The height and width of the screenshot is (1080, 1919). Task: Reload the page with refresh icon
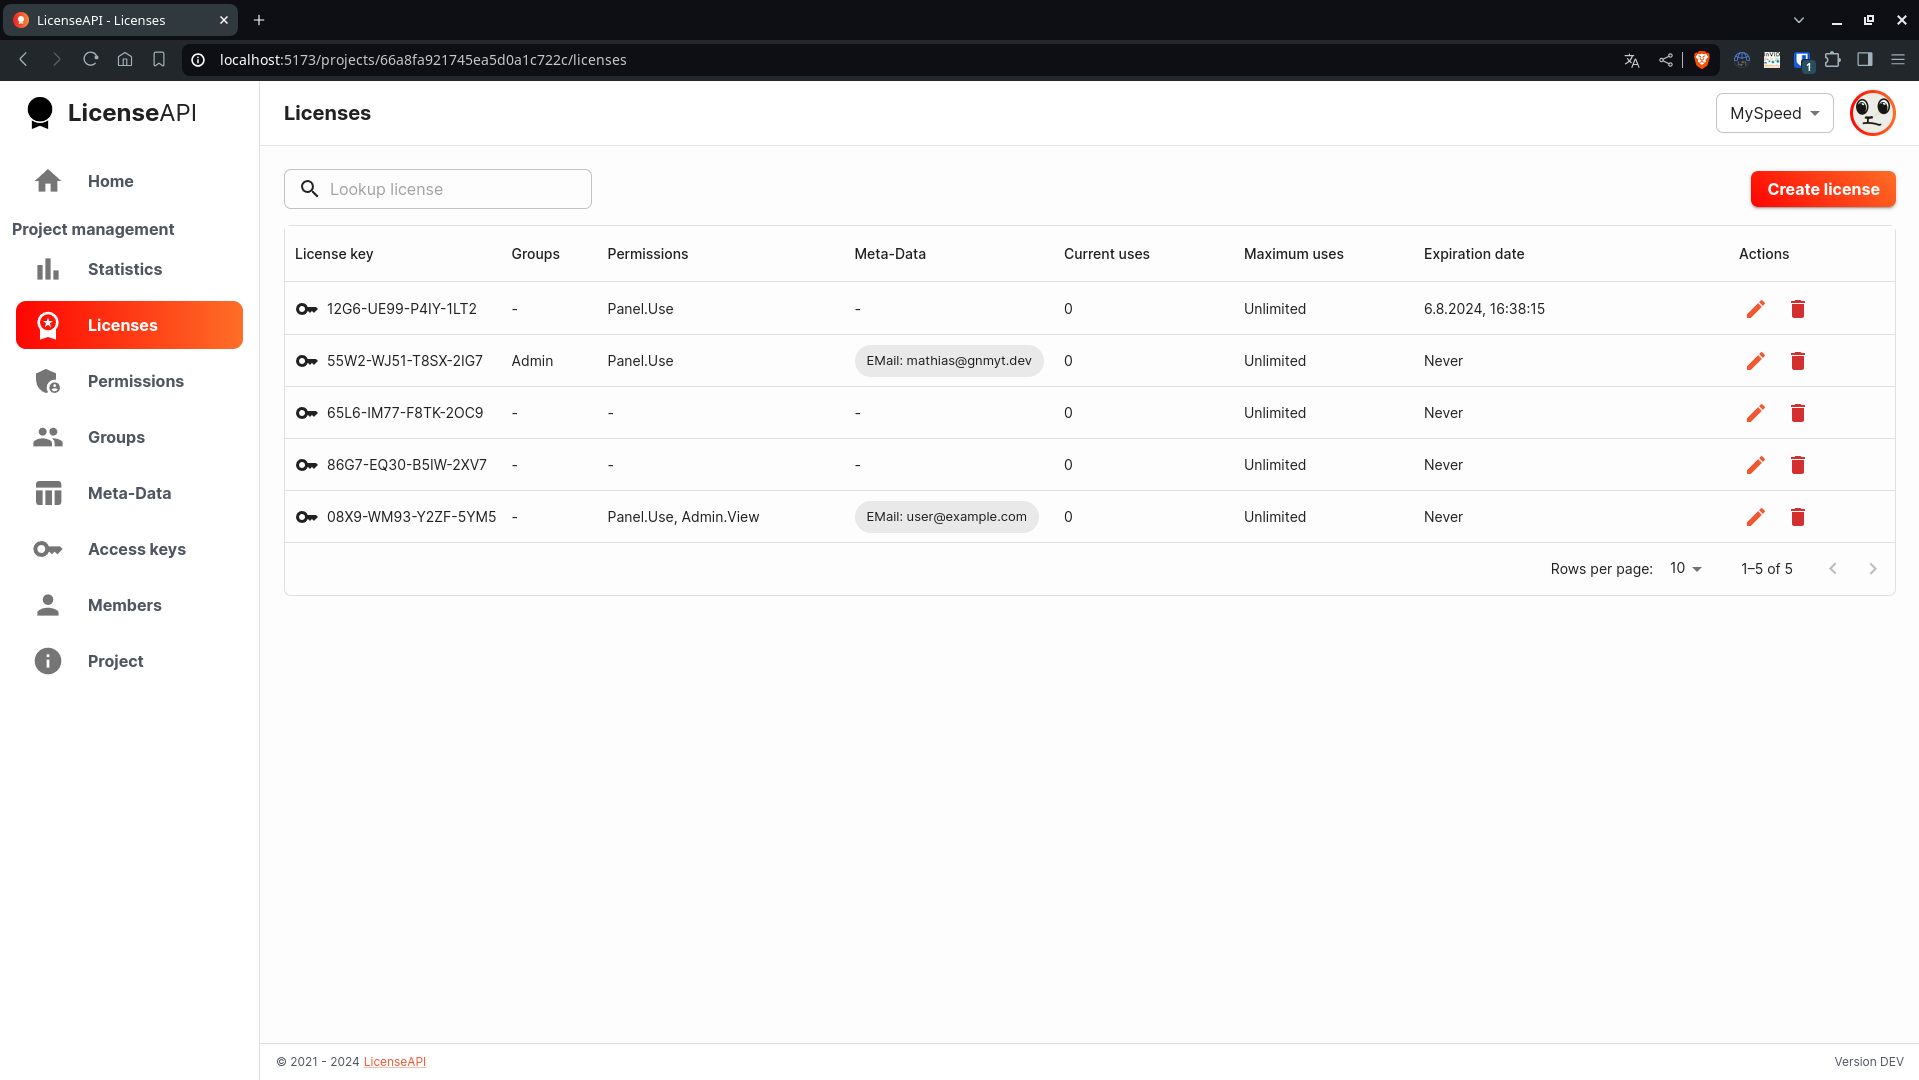pyautogui.click(x=91, y=60)
